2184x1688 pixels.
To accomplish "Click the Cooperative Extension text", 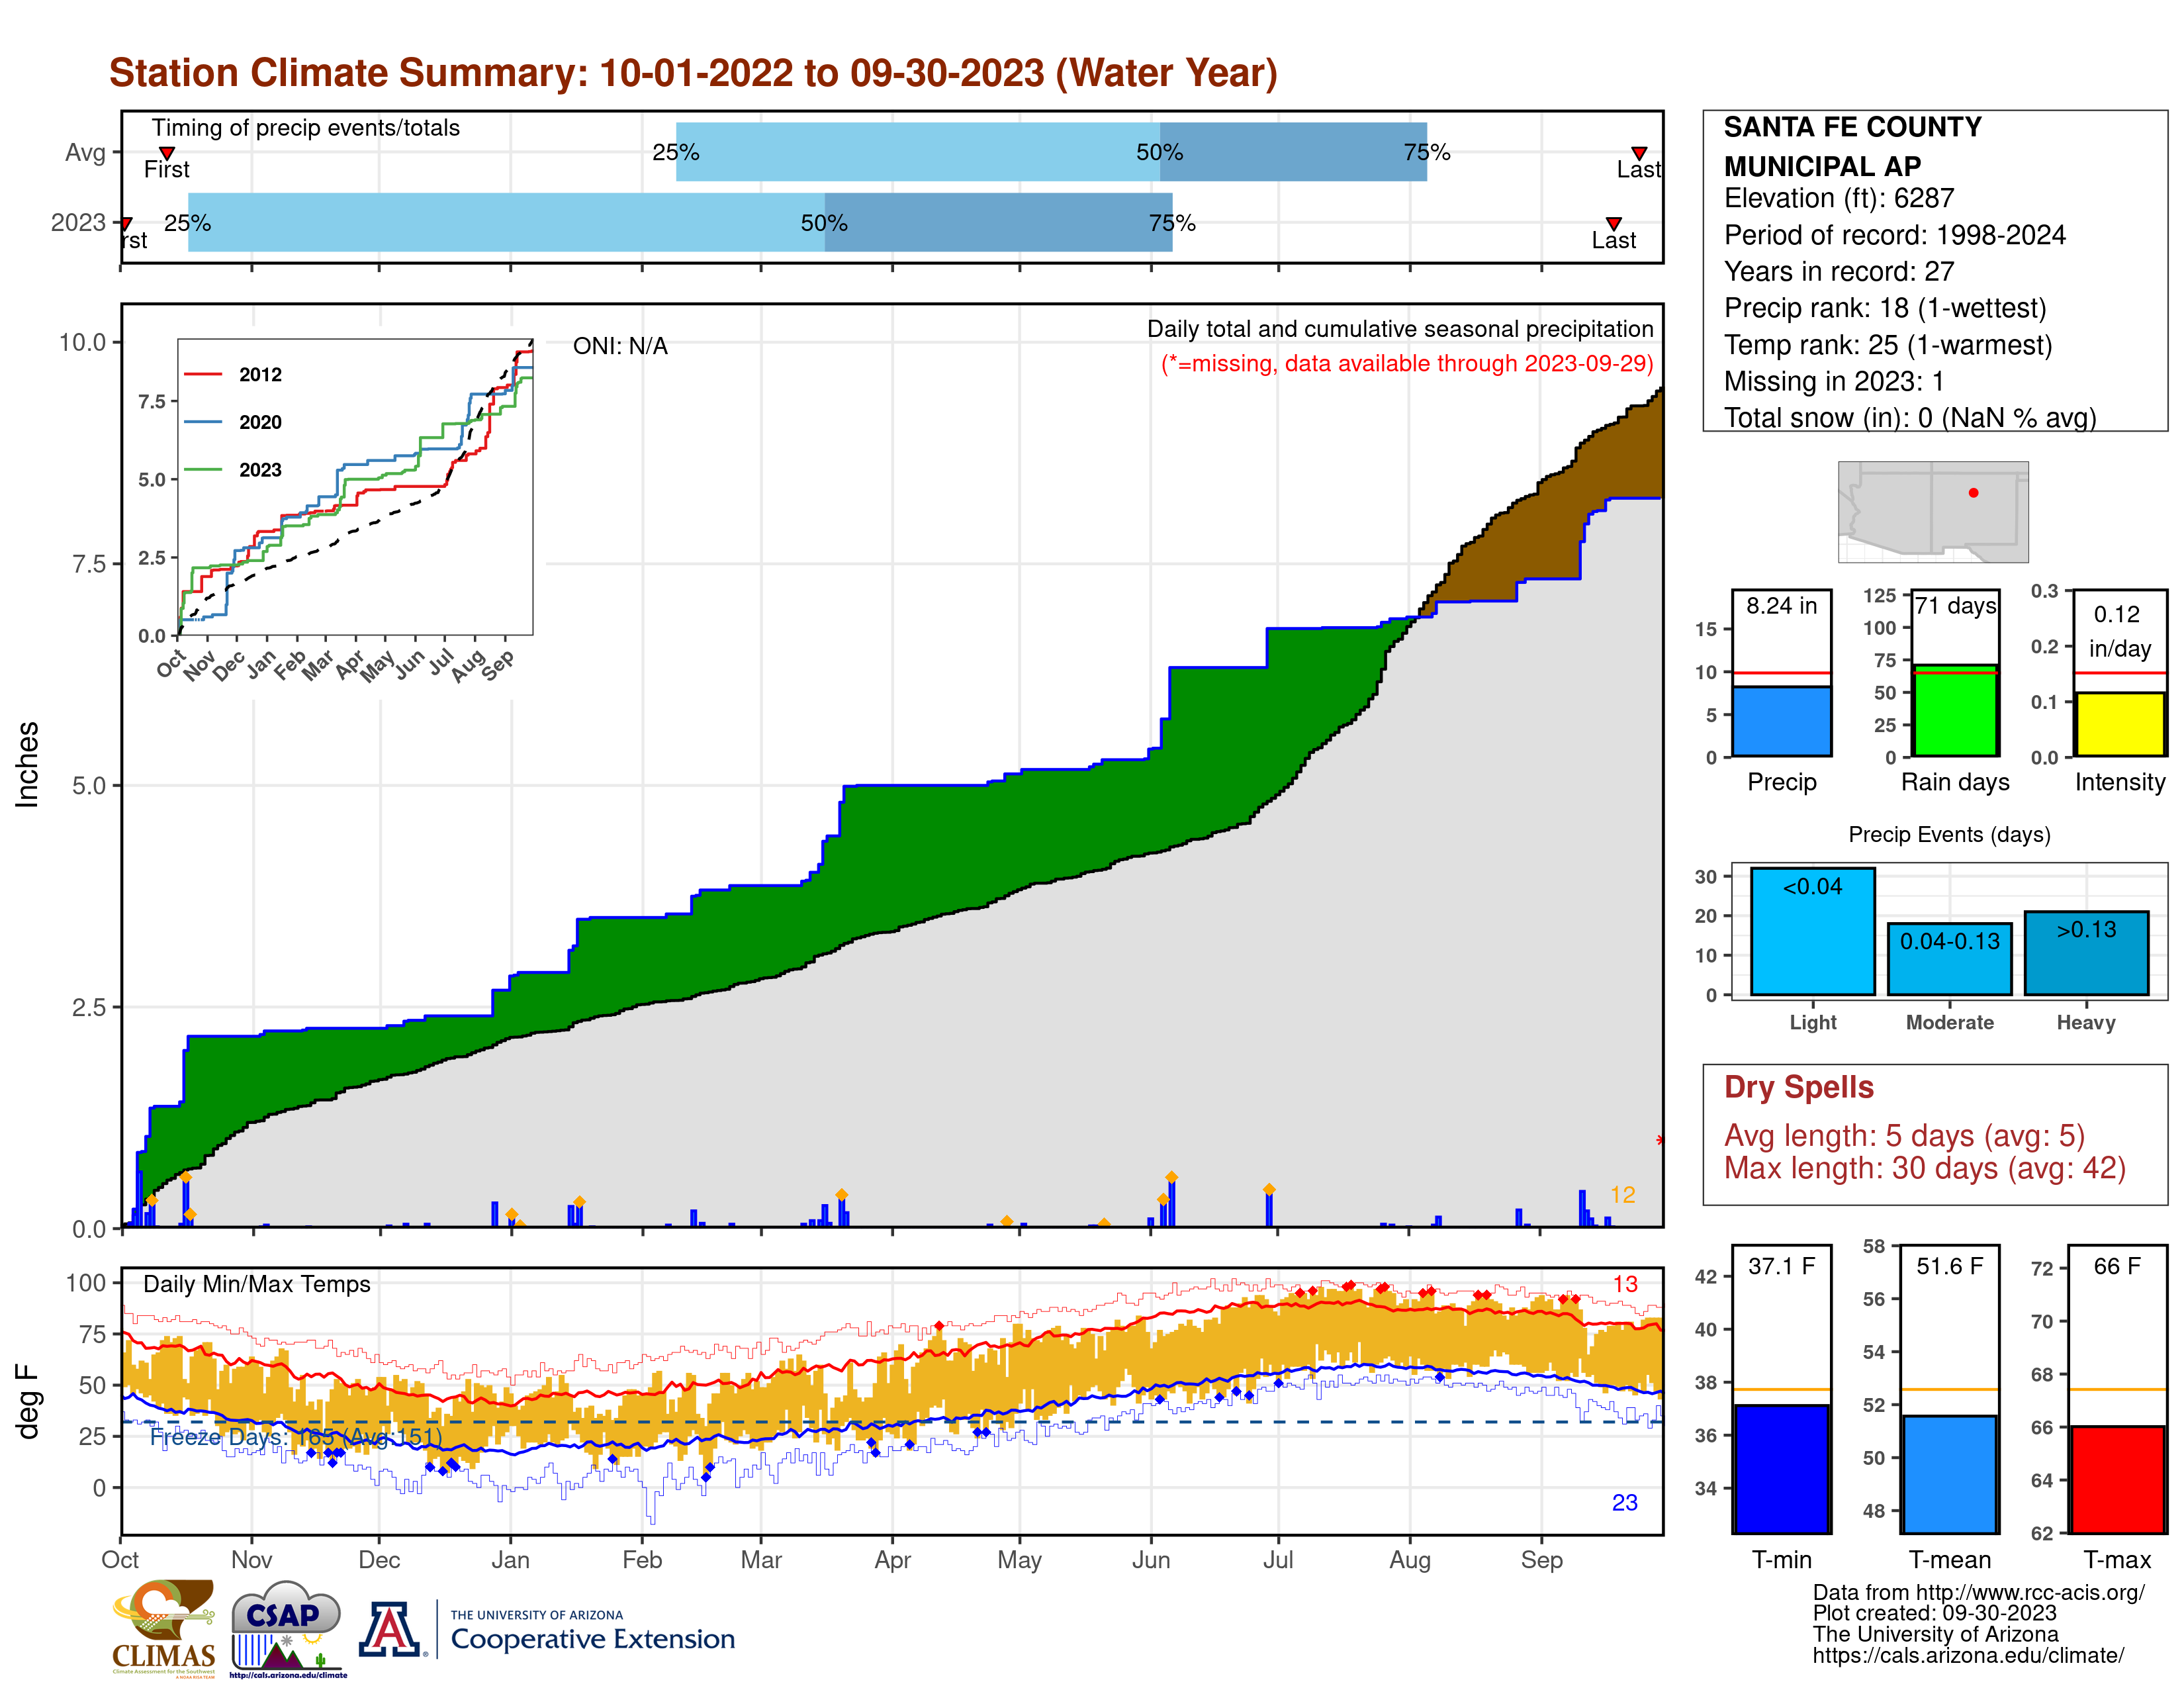I will pyautogui.click(x=593, y=1639).
